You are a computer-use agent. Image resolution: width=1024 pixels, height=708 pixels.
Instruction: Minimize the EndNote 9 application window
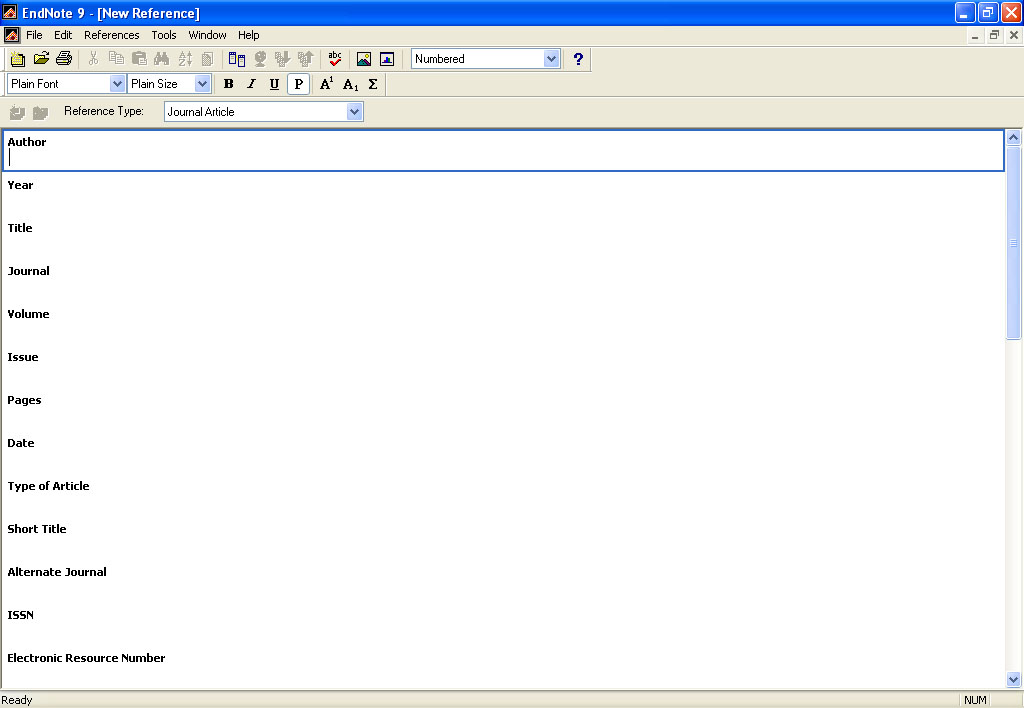click(965, 12)
